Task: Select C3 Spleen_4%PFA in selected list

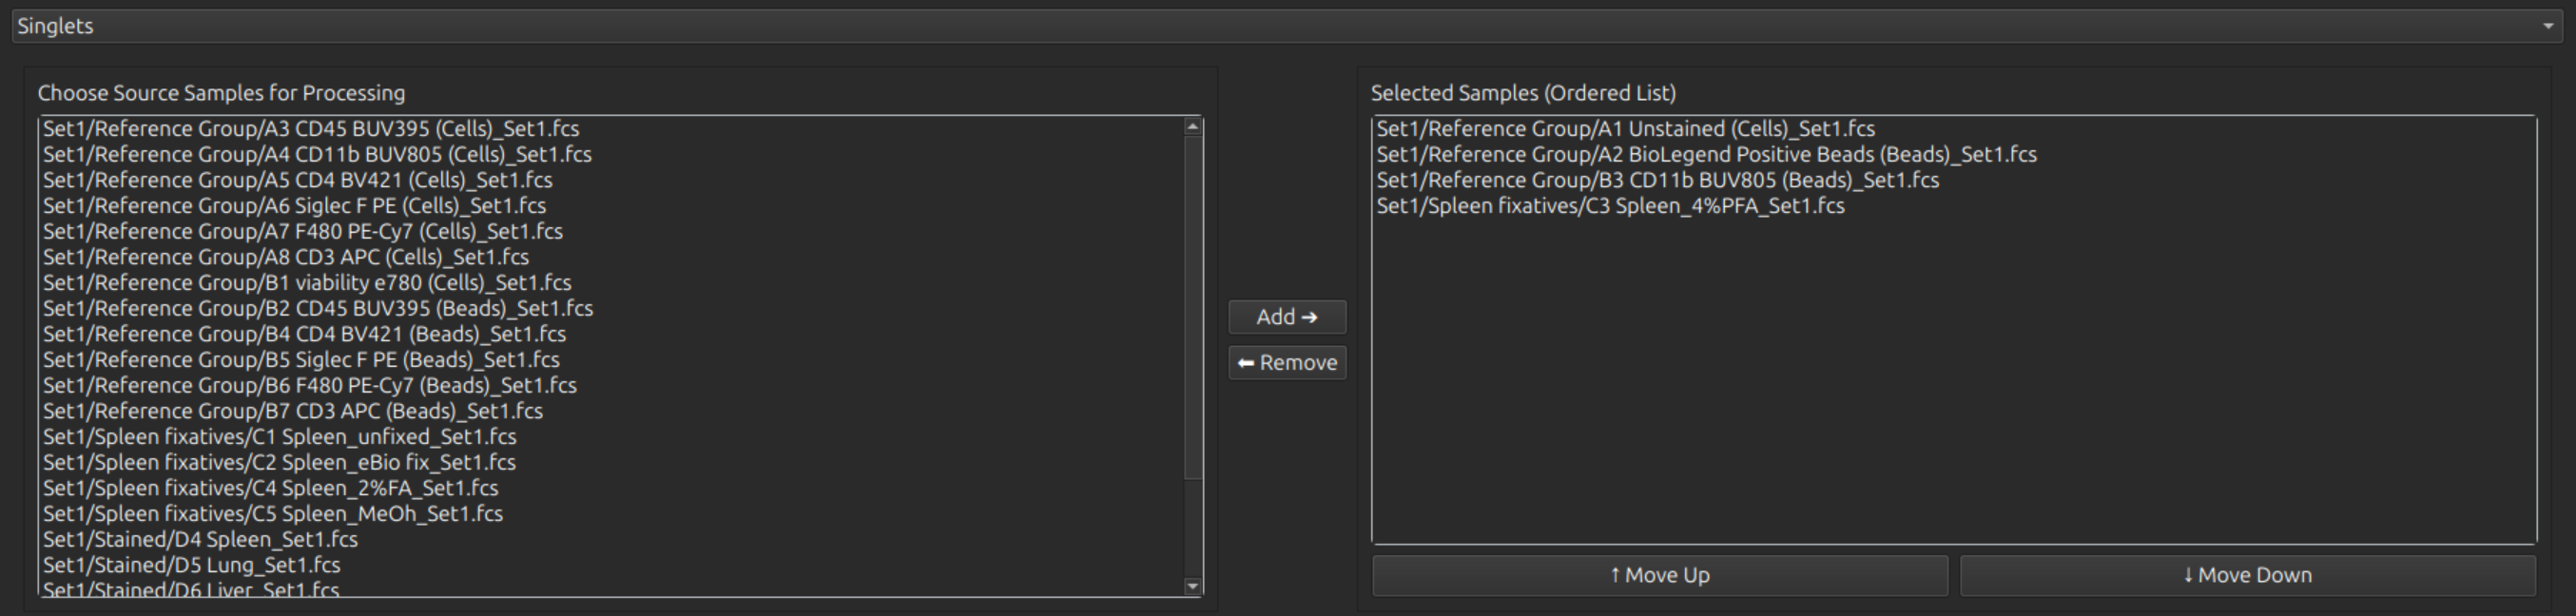Action: [1954, 206]
